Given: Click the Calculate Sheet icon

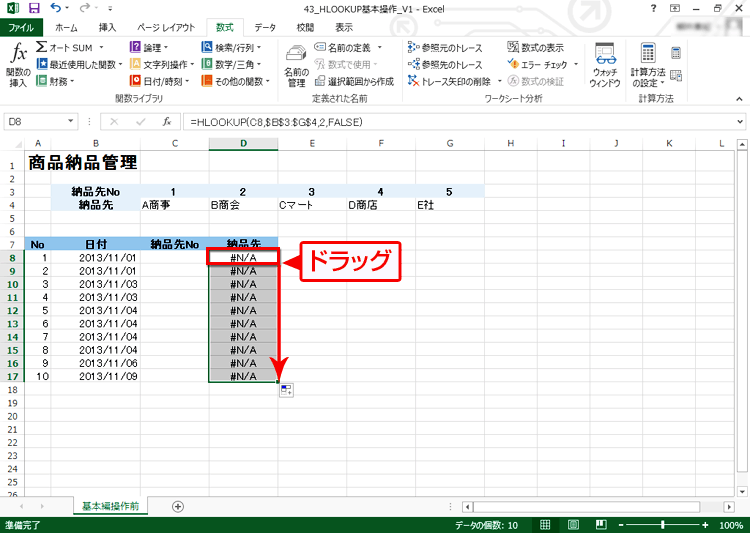Looking at the screenshot, I should point(676,75).
